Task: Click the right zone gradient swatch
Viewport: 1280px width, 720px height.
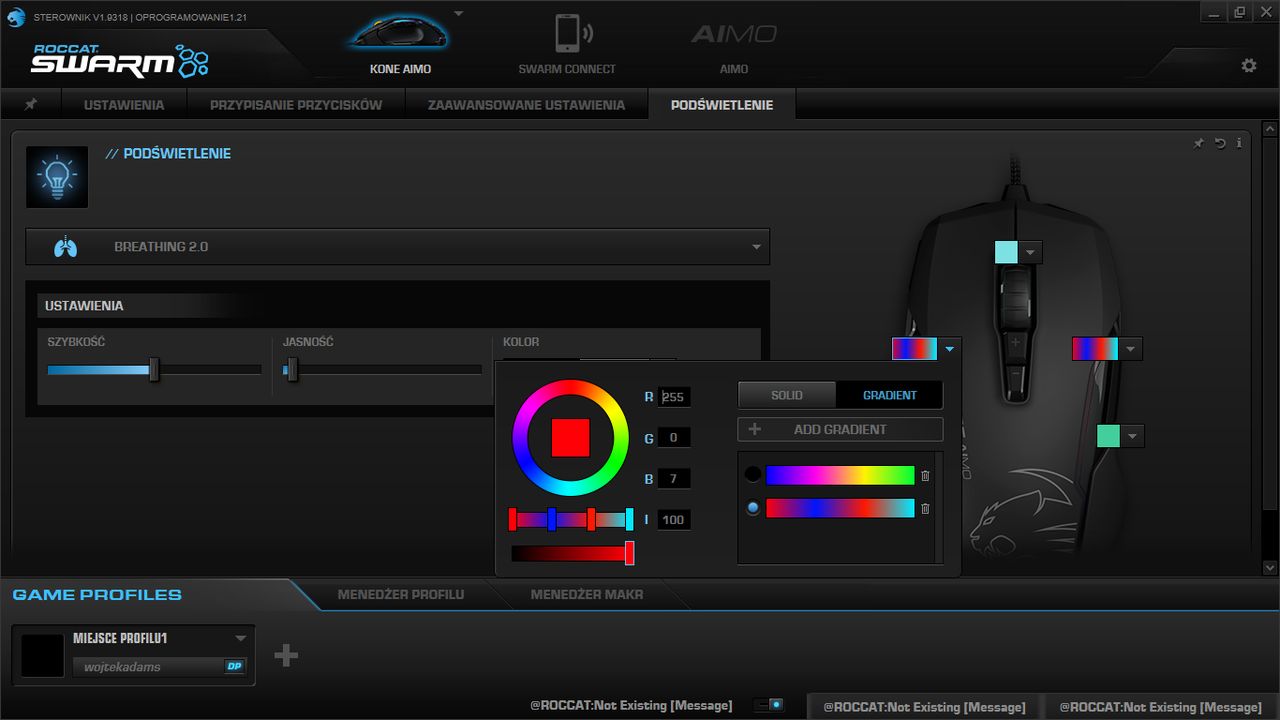Action: [1095, 348]
